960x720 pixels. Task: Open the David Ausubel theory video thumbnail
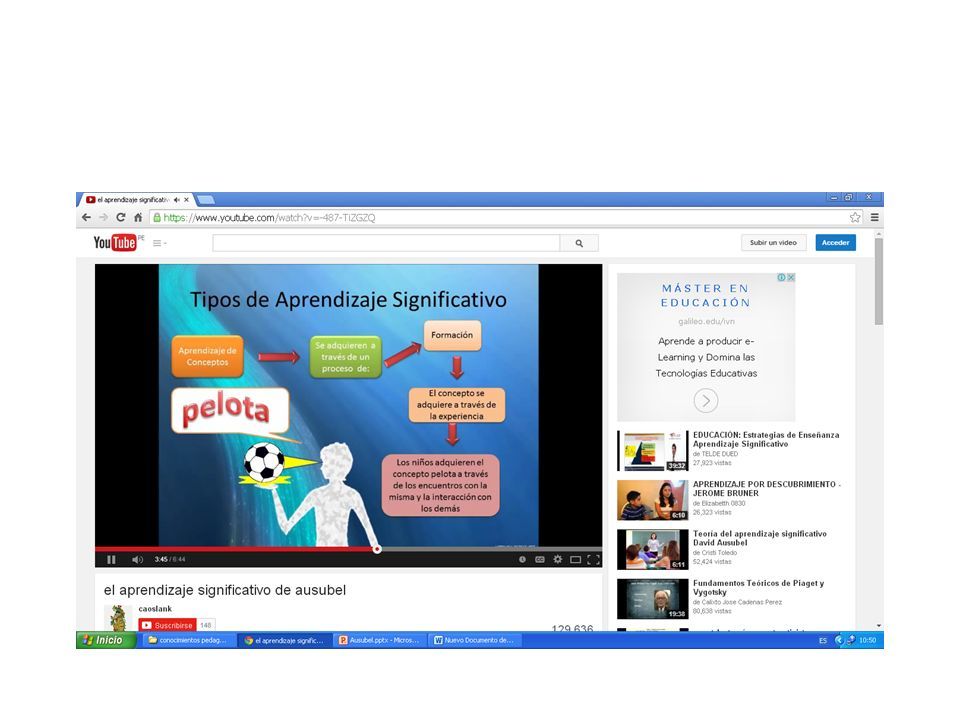click(653, 550)
